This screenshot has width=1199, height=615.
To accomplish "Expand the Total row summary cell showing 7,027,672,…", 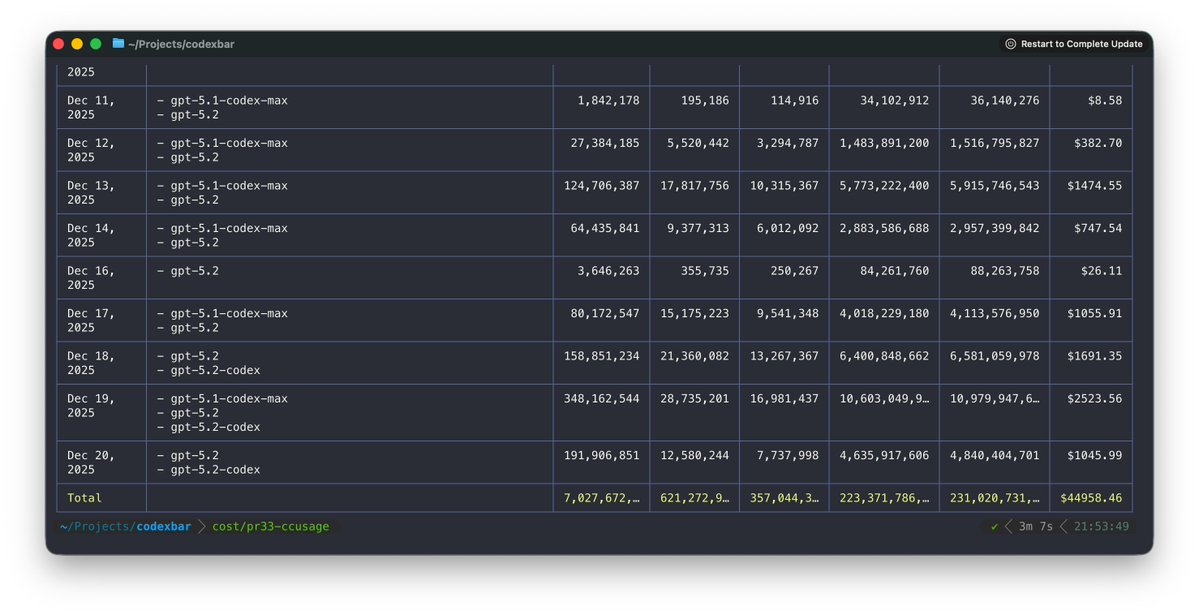I will click(600, 497).
